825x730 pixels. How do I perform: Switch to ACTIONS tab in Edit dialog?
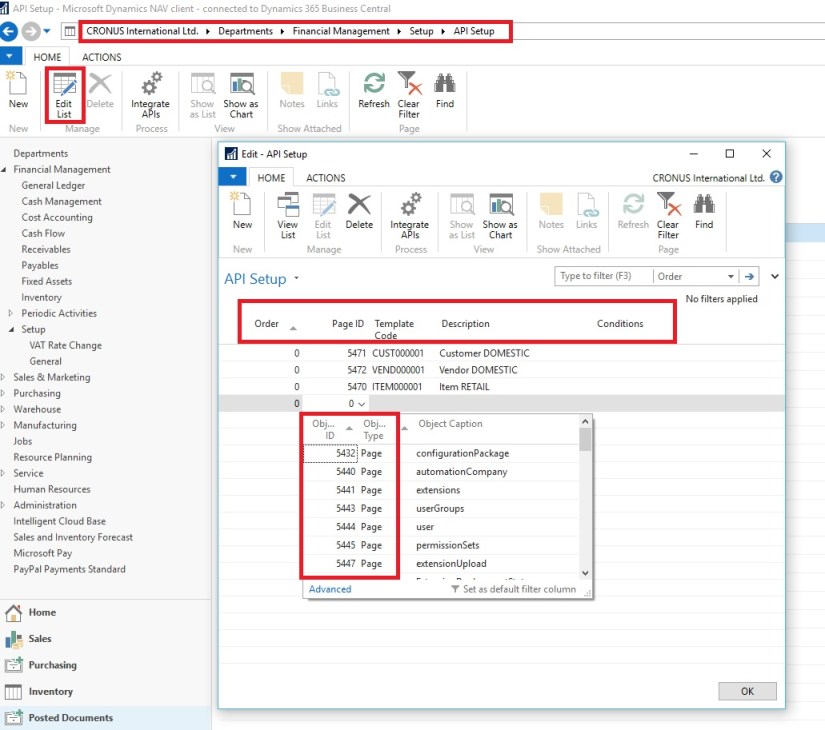[326, 178]
